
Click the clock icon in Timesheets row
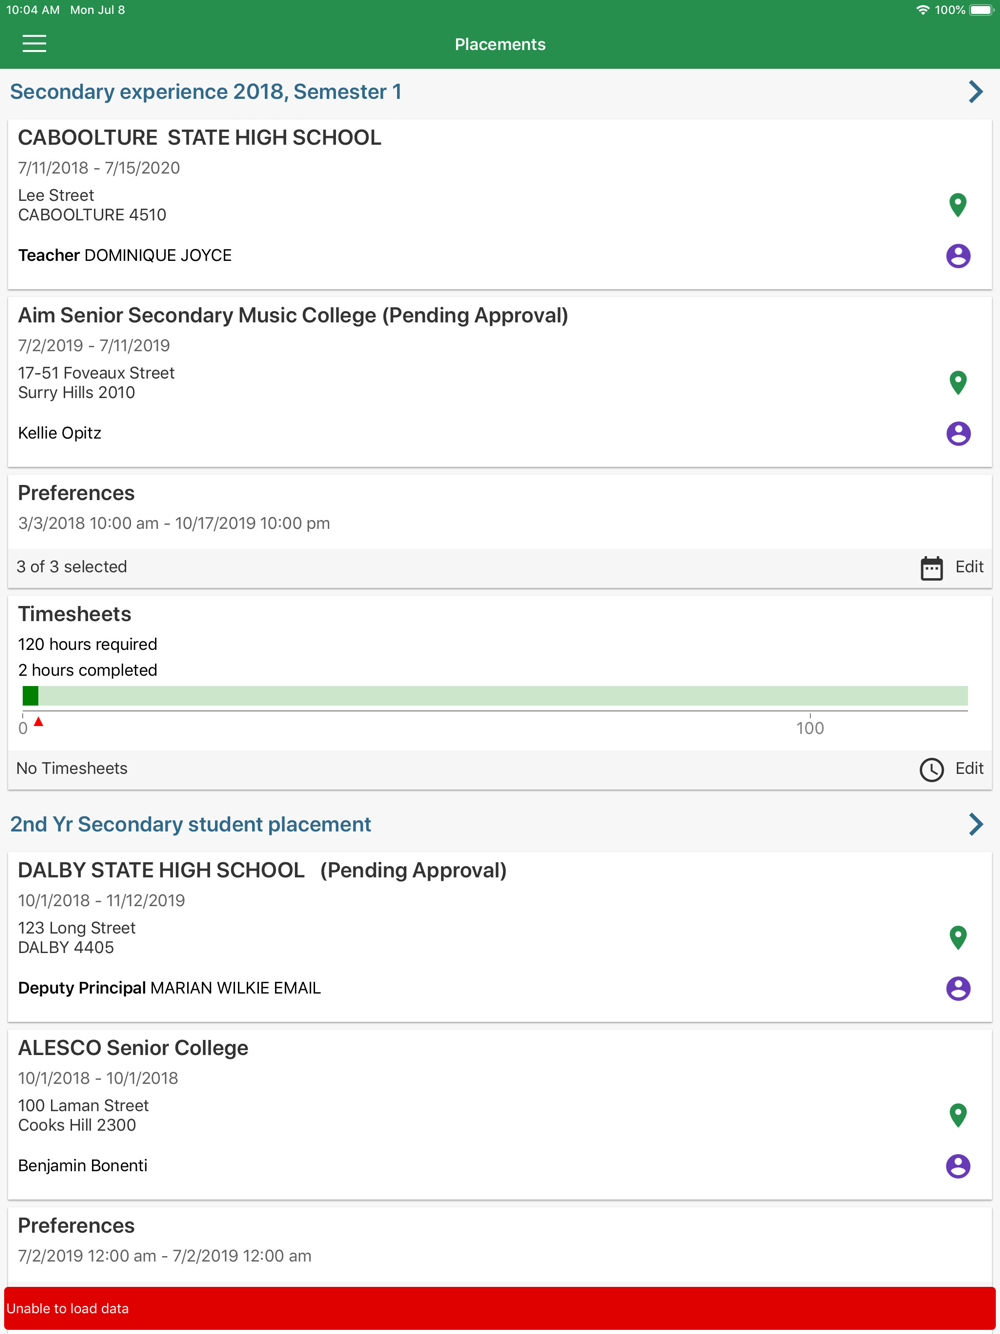coord(931,769)
